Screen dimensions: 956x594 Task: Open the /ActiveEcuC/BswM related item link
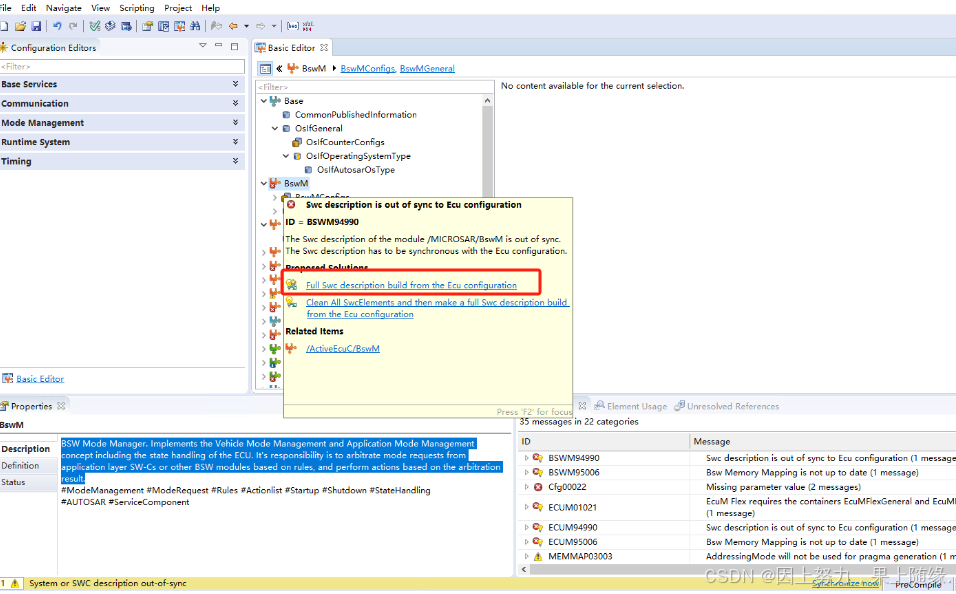(x=343, y=349)
